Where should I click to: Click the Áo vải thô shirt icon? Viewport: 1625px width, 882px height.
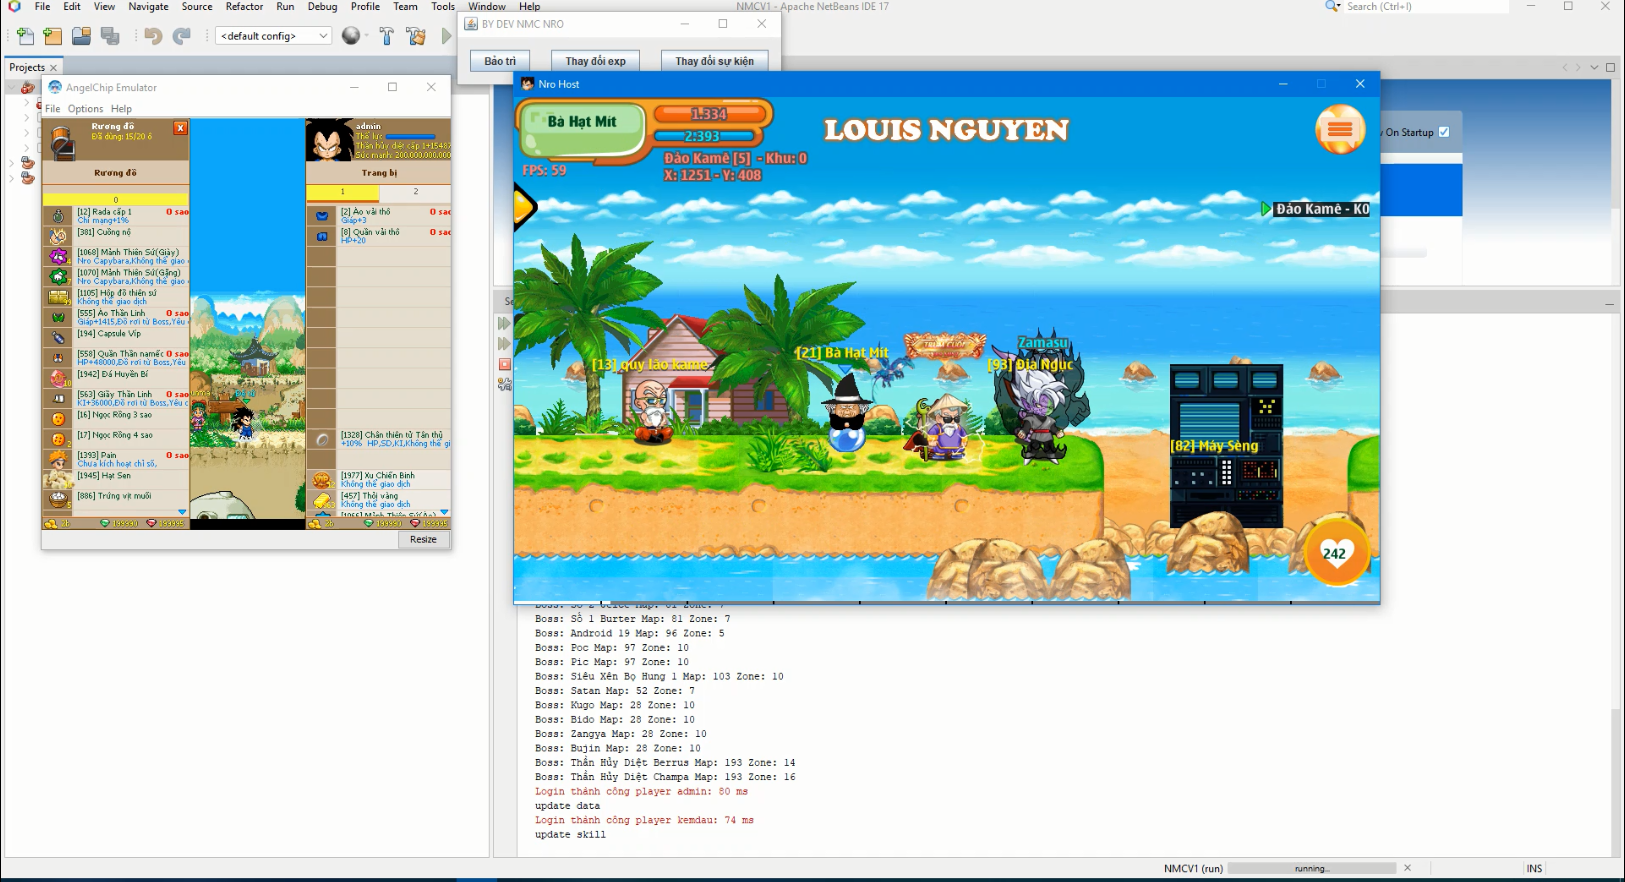(322, 215)
